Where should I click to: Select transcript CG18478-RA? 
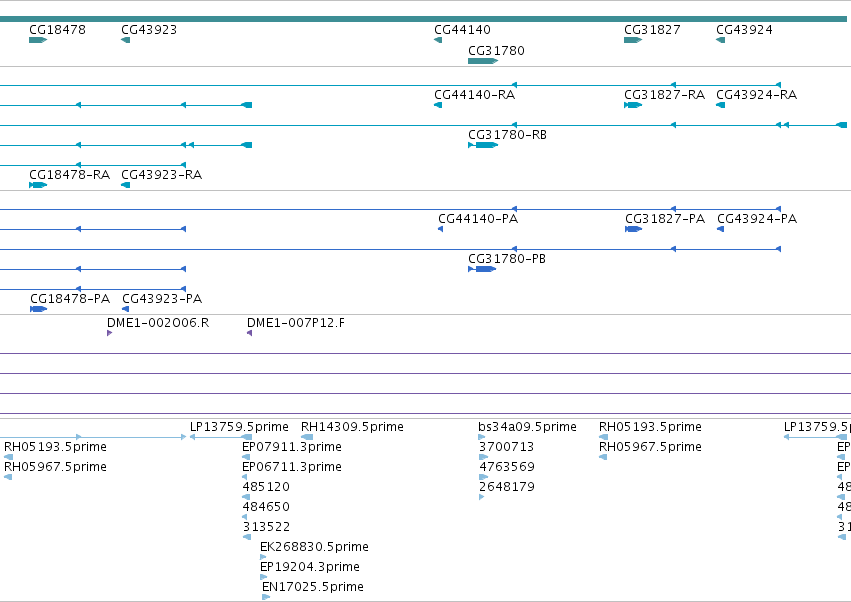click(x=69, y=175)
